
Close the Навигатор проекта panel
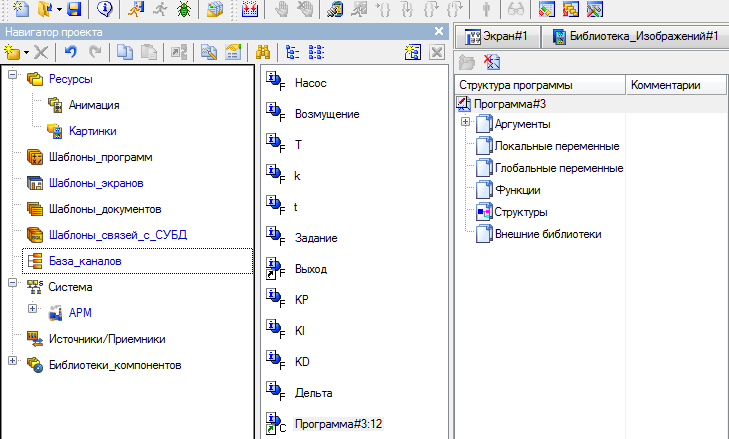(x=438, y=31)
